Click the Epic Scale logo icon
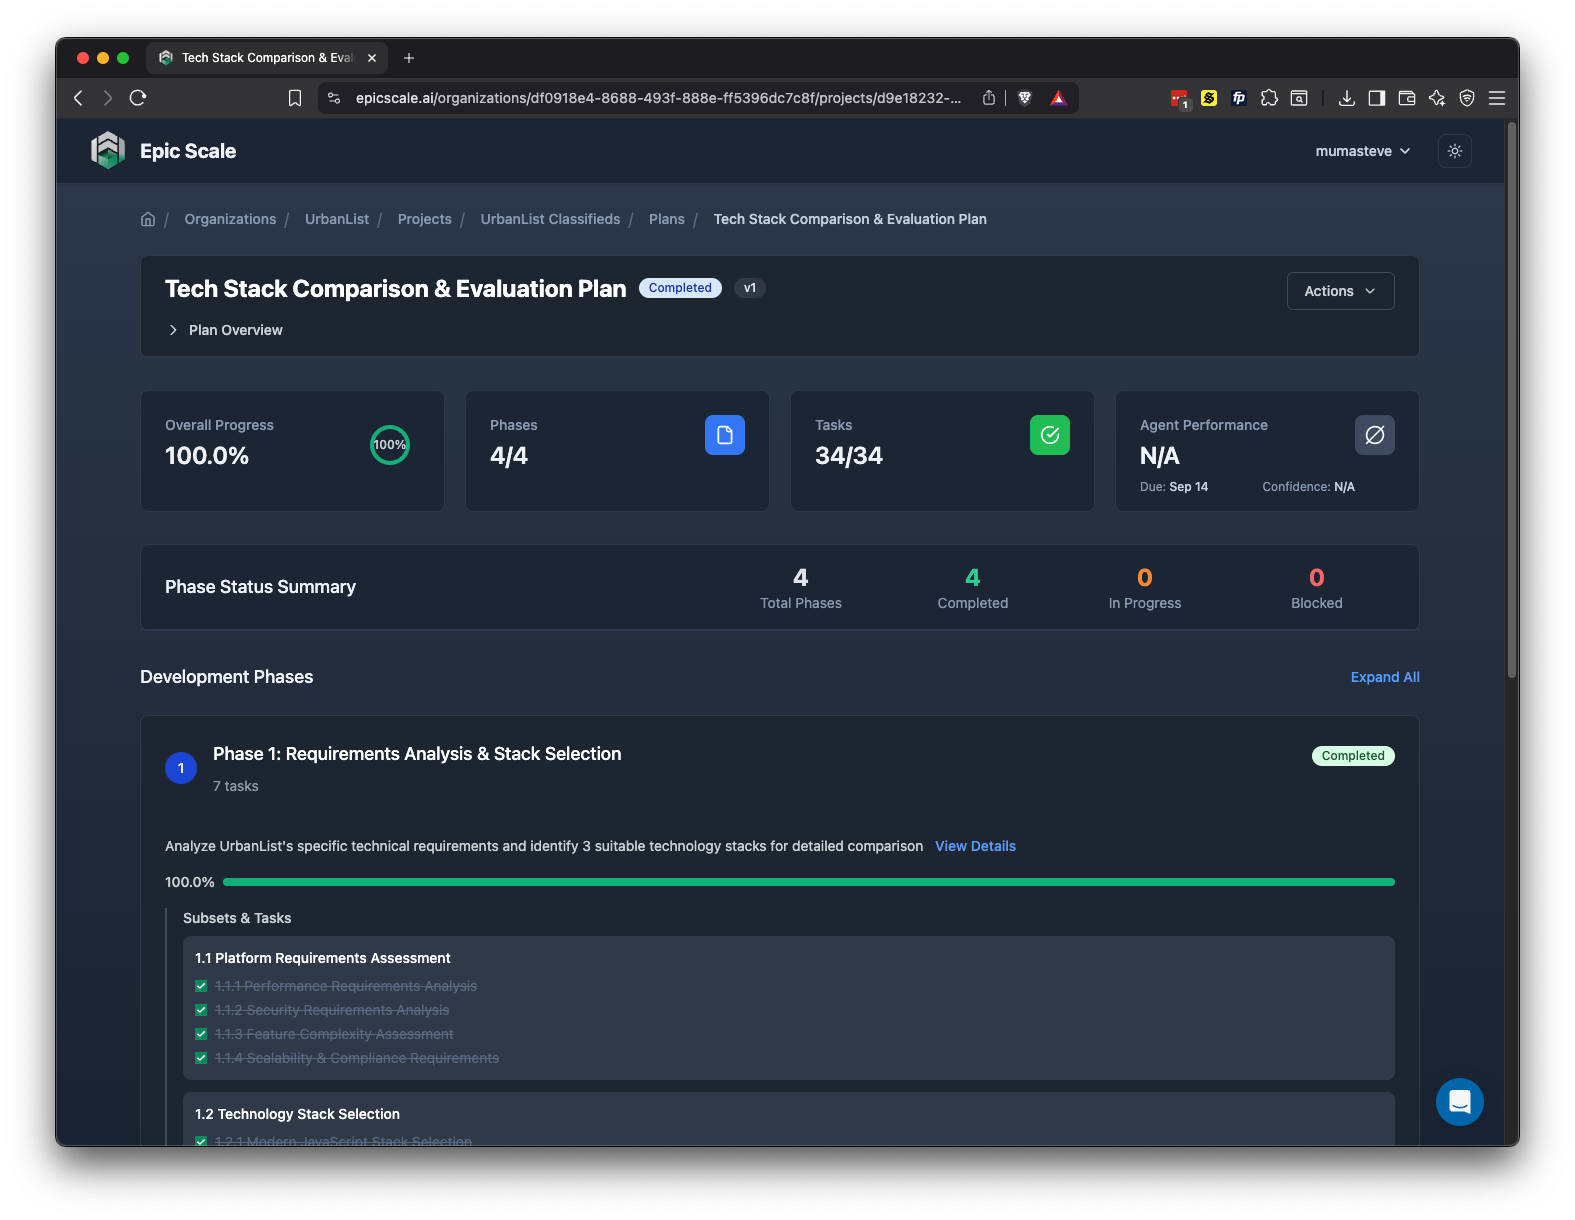This screenshot has width=1575, height=1220. click(108, 151)
